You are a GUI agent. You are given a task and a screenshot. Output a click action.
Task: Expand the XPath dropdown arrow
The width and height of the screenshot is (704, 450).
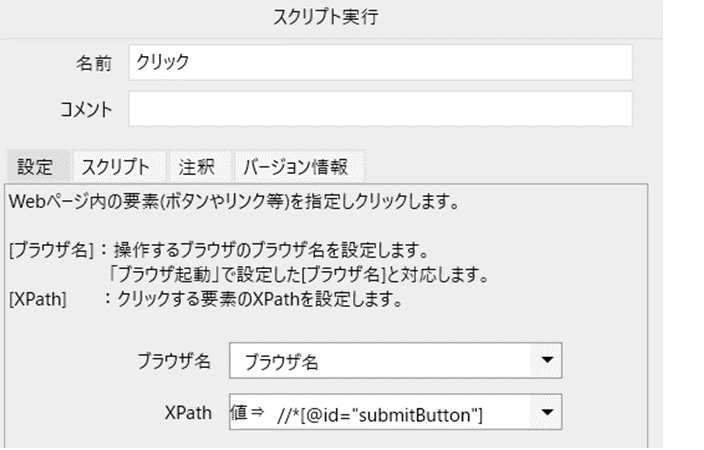point(546,412)
